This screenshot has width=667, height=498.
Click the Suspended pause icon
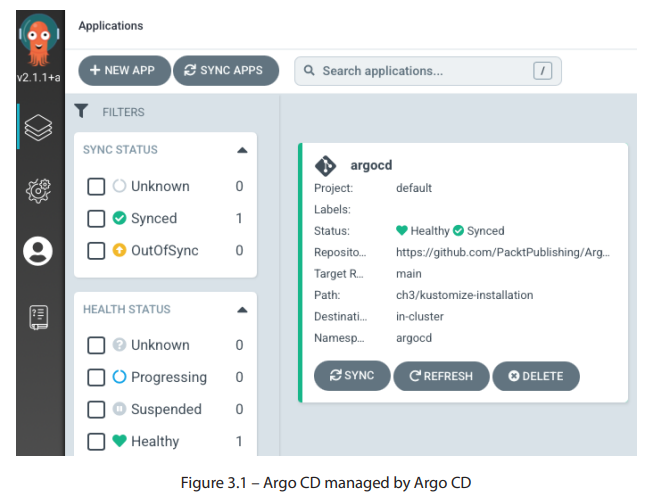click(x=120, y=409)
